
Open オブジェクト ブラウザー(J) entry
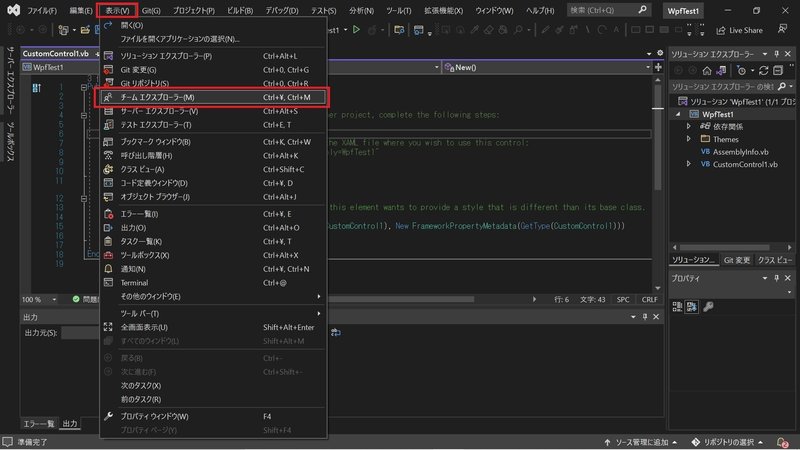point(212,197)
